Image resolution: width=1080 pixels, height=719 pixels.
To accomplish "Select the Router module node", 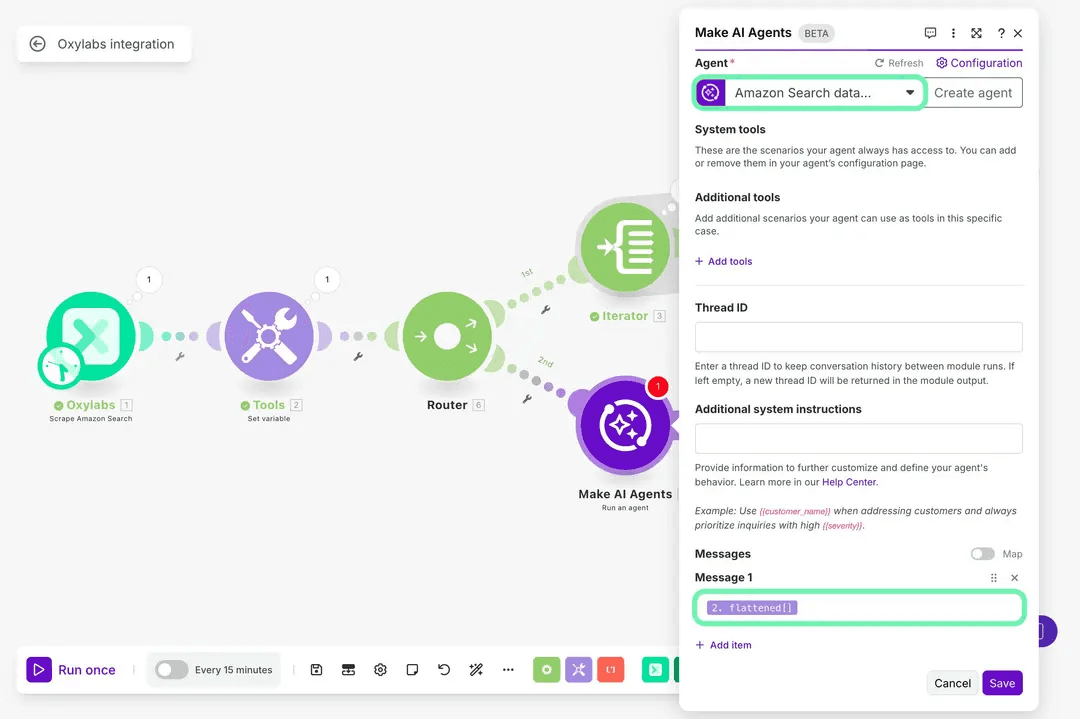I will [x=447, y=337].
